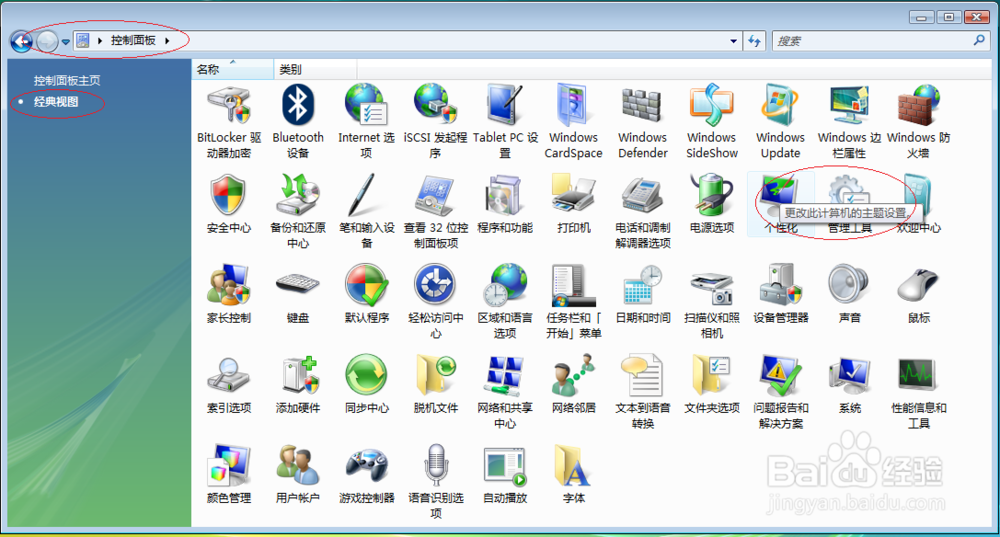
Task: Open 键盘 icon
Action: pyautogui.click(x=298, y=285)
